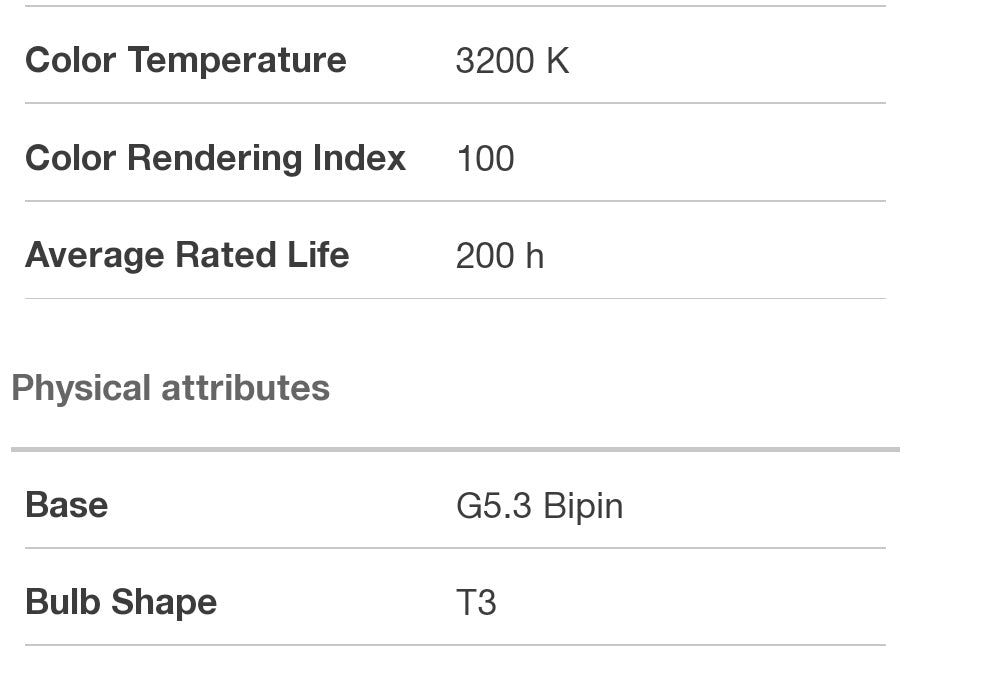The width and height of the screenshot is (995, 674).
Task: Click the word Bipin in Base value
Action: click(583, 506)
